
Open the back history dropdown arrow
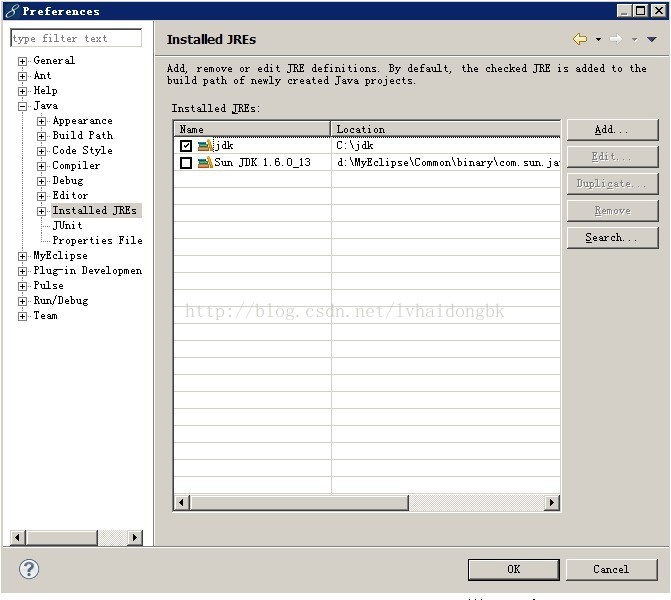coord(598,39)
